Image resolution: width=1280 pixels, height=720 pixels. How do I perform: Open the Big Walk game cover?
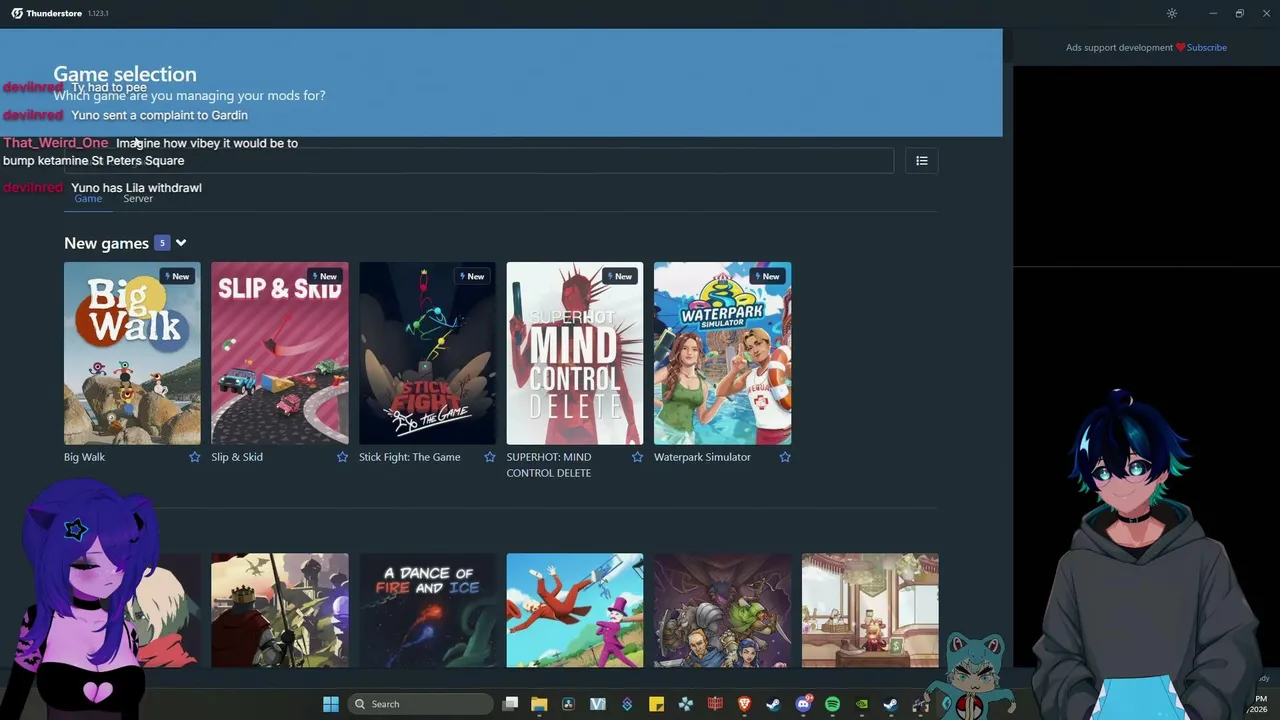[x=132, y=353]
